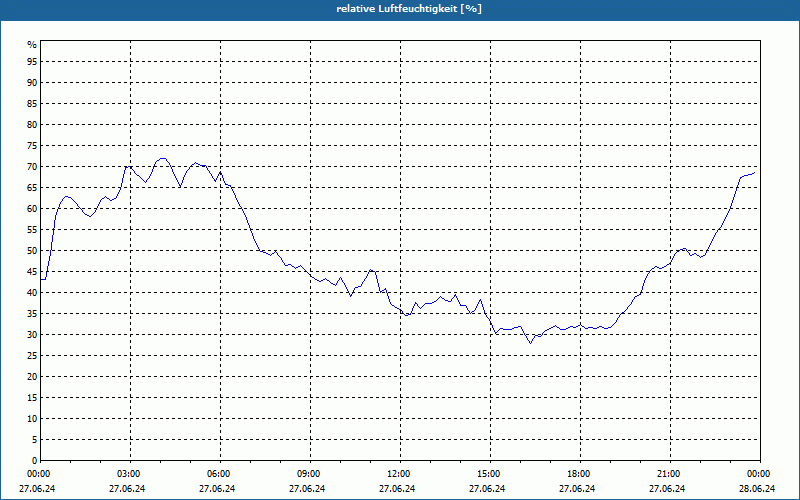Click the y-axis value '30'
This screenshot has width=800, height=500.
32,335
